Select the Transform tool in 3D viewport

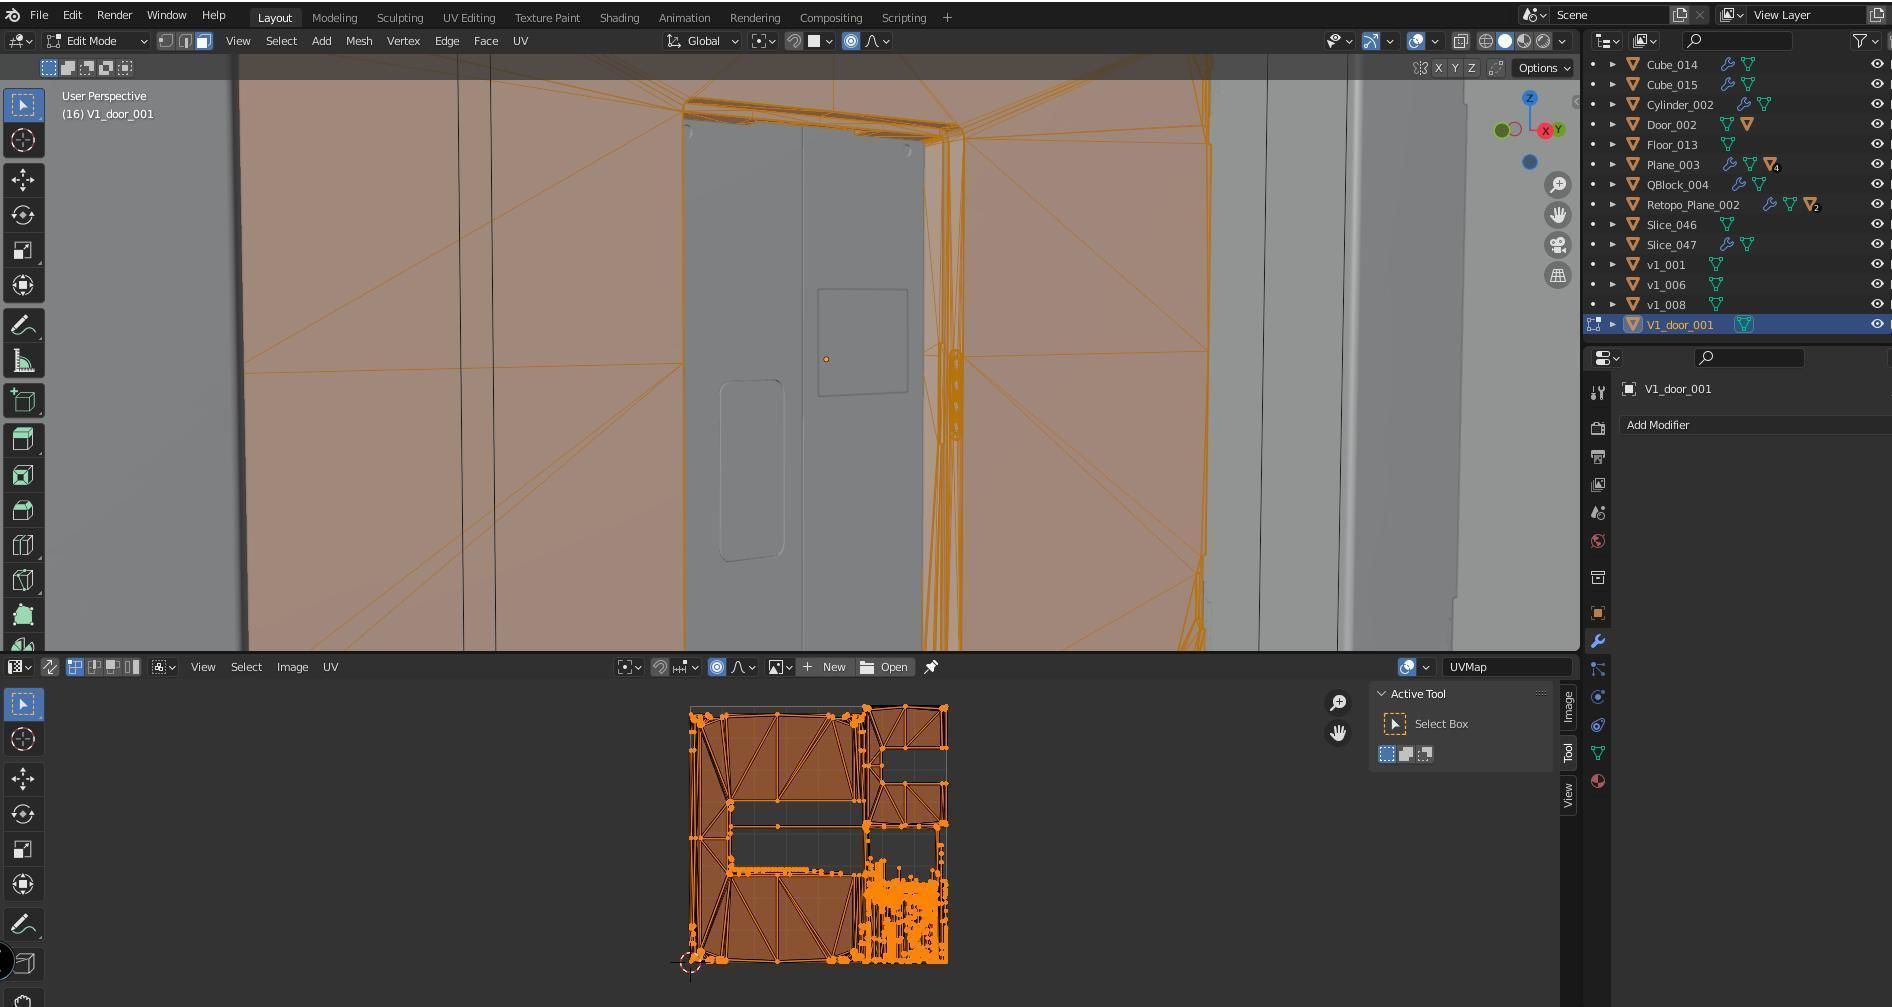23,285
